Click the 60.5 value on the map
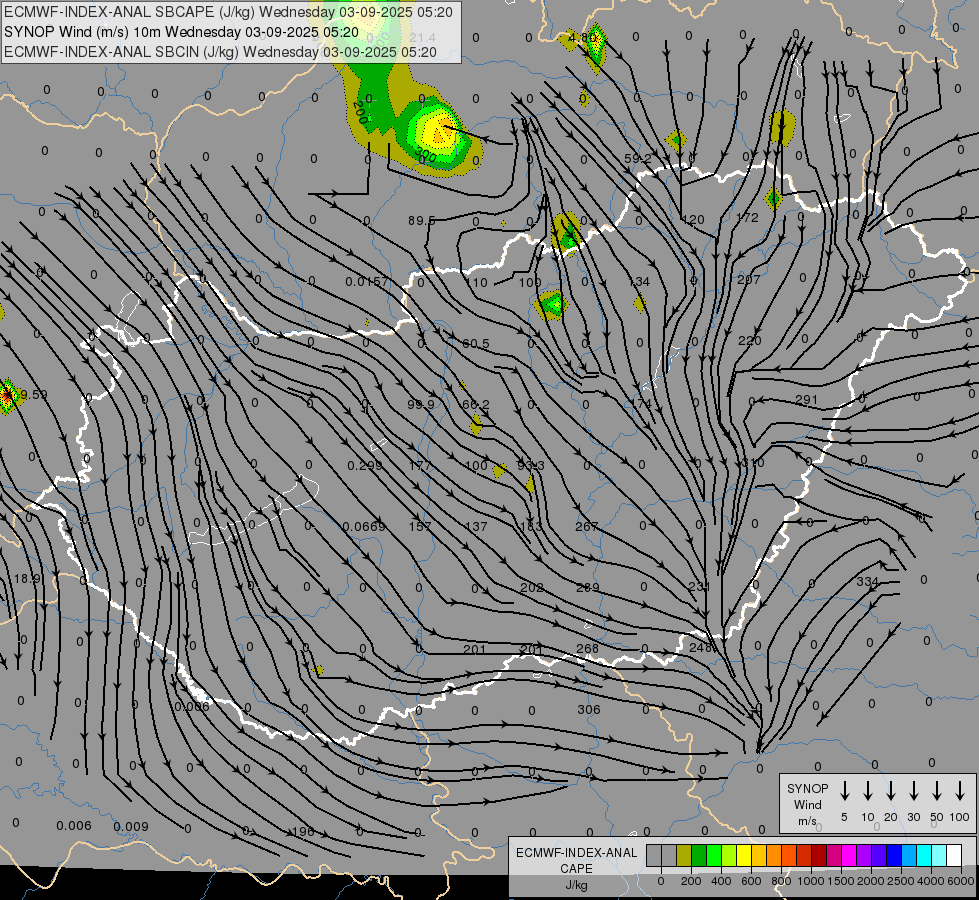Viewport: 979px width, 900px height. (476, 344)
